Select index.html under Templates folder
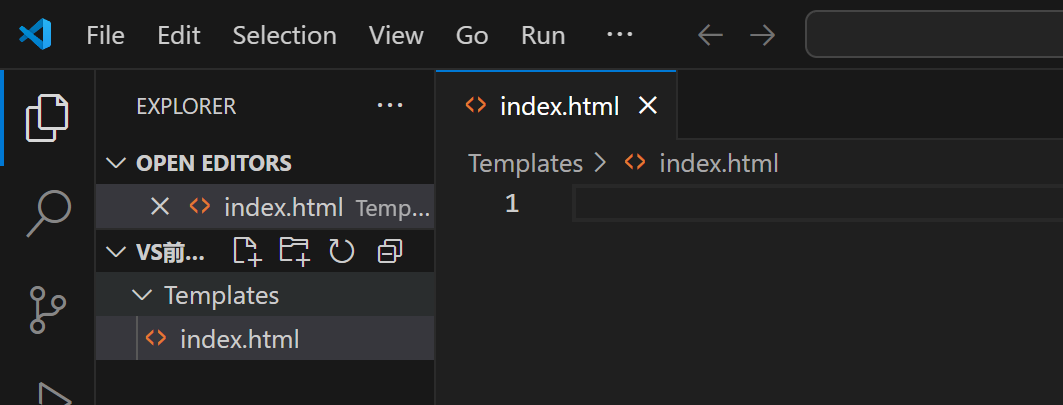Screen dimensions: 1063x405 [x=265, y=339]
